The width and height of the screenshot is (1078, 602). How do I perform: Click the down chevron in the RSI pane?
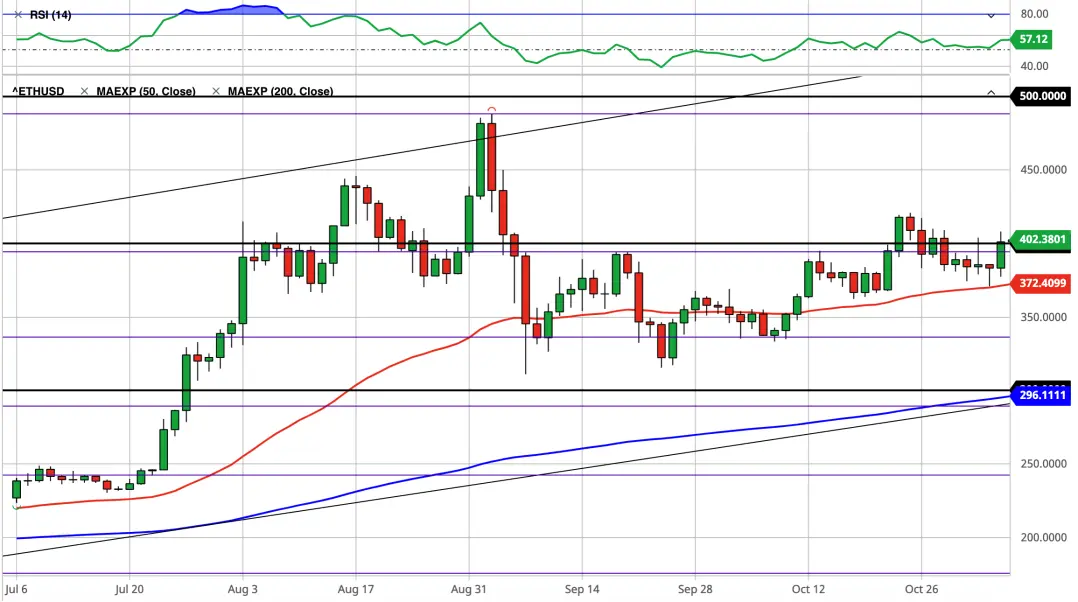[991, 15]
